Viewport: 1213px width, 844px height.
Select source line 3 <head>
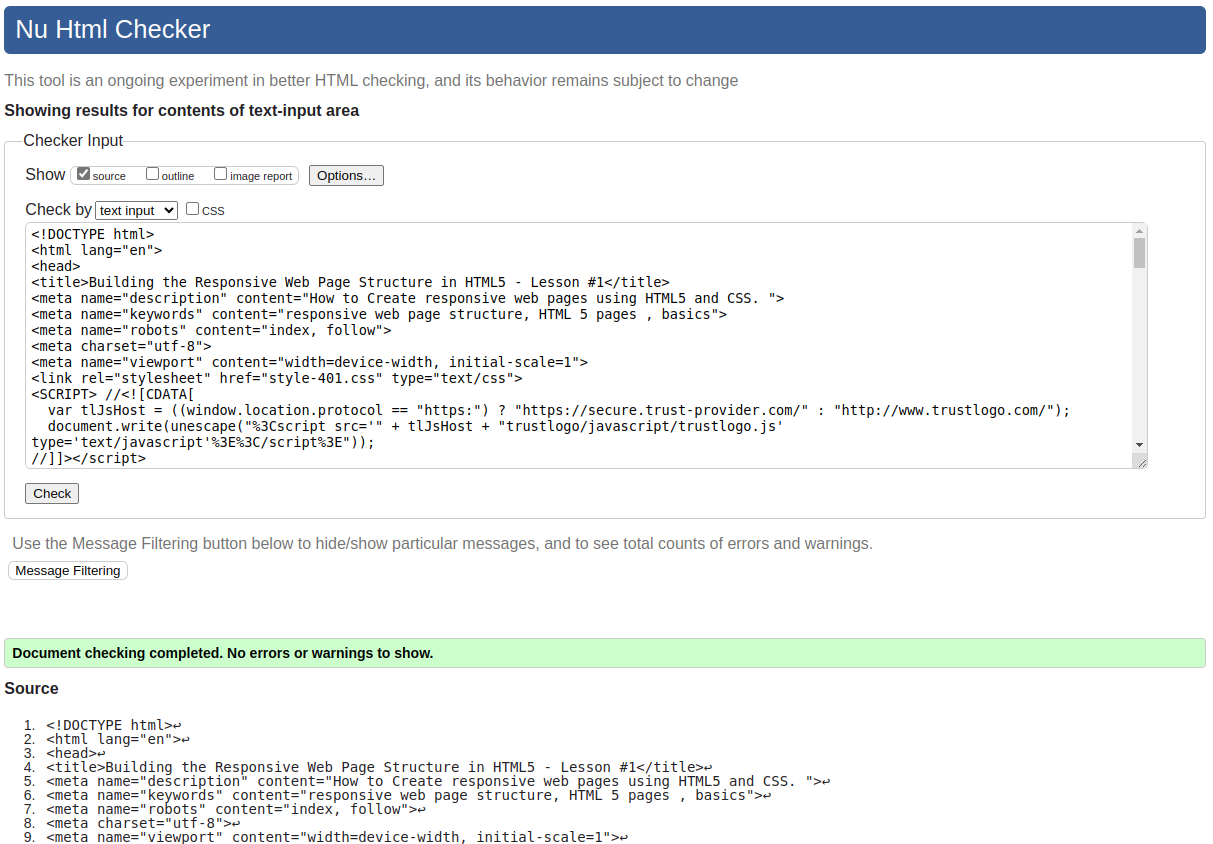point(75,753)
